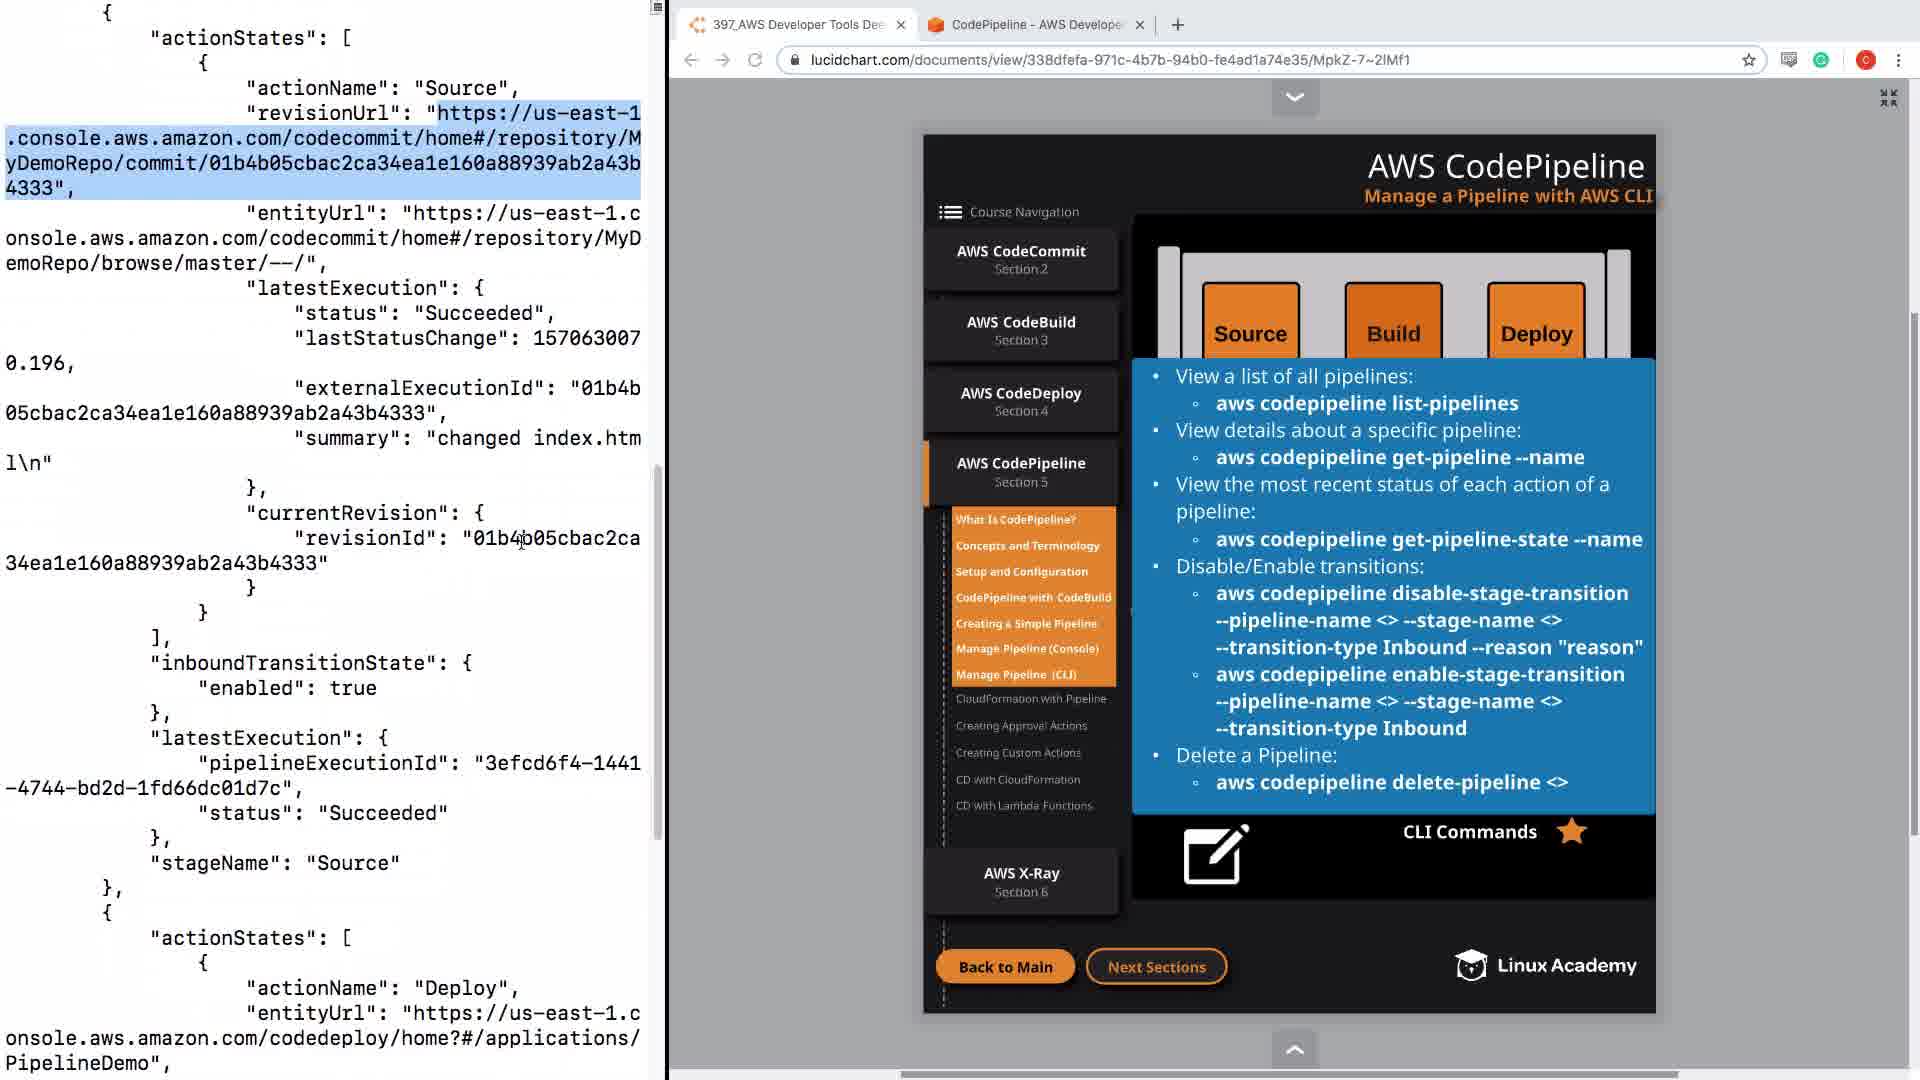Click the back navigation arrow
Screen dimensions: 1920x1080
tap(691, 60)
